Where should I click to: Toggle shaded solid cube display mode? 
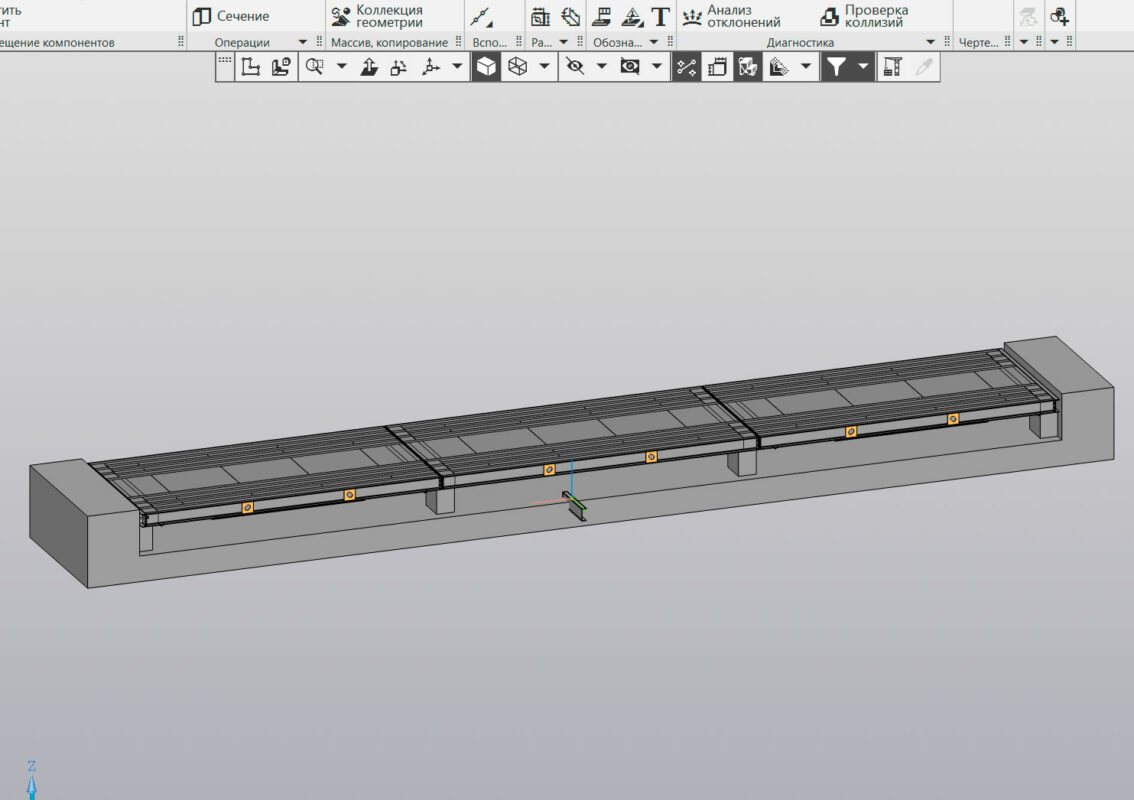click(486, 67)
